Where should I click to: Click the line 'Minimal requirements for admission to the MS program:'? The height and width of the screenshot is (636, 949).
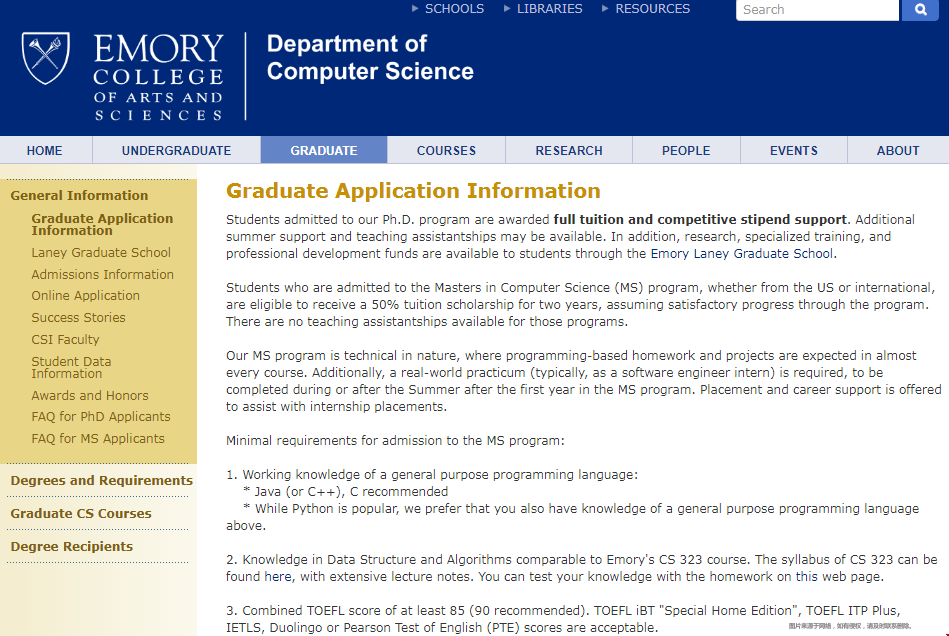[x=395, y=441]
